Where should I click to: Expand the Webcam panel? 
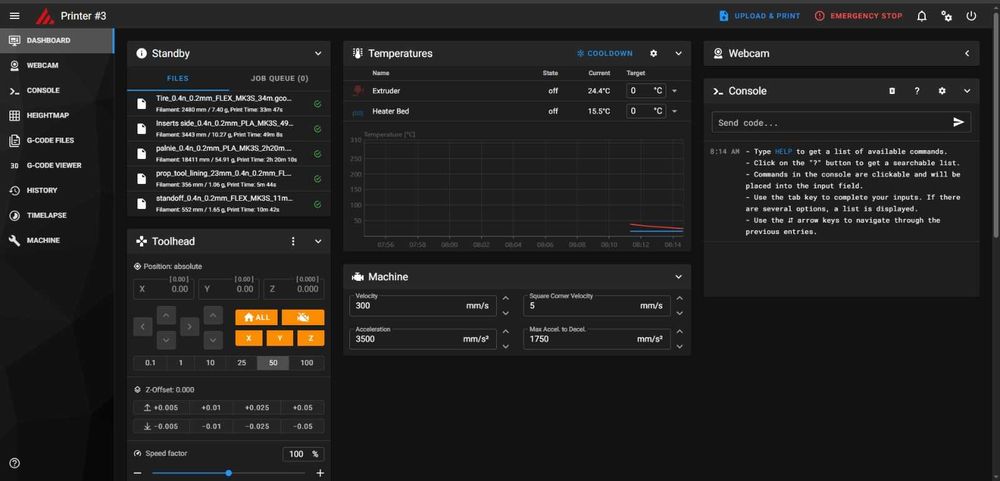coord(967,54)
